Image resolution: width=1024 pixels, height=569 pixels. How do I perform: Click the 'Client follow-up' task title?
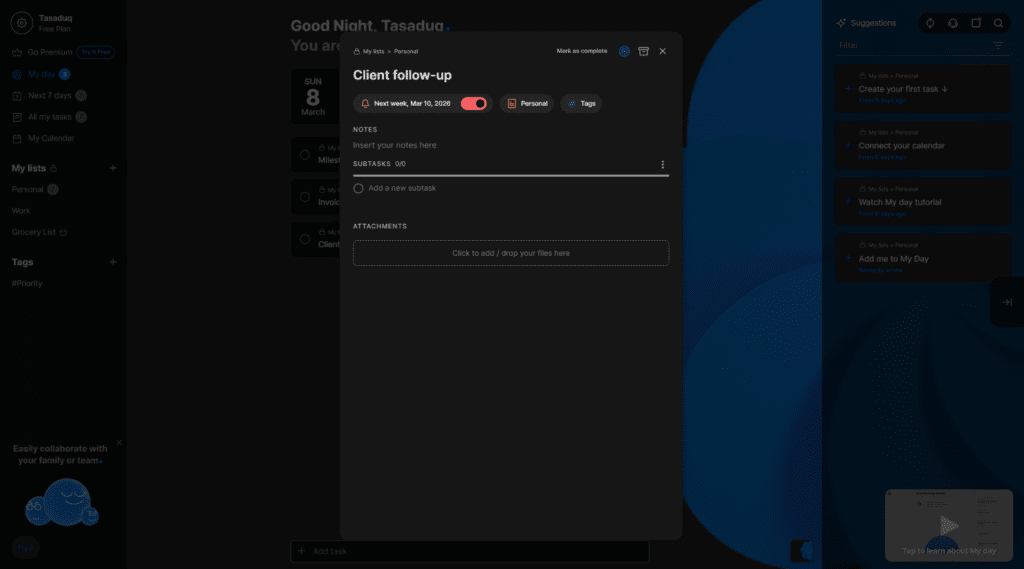(402, 75)
